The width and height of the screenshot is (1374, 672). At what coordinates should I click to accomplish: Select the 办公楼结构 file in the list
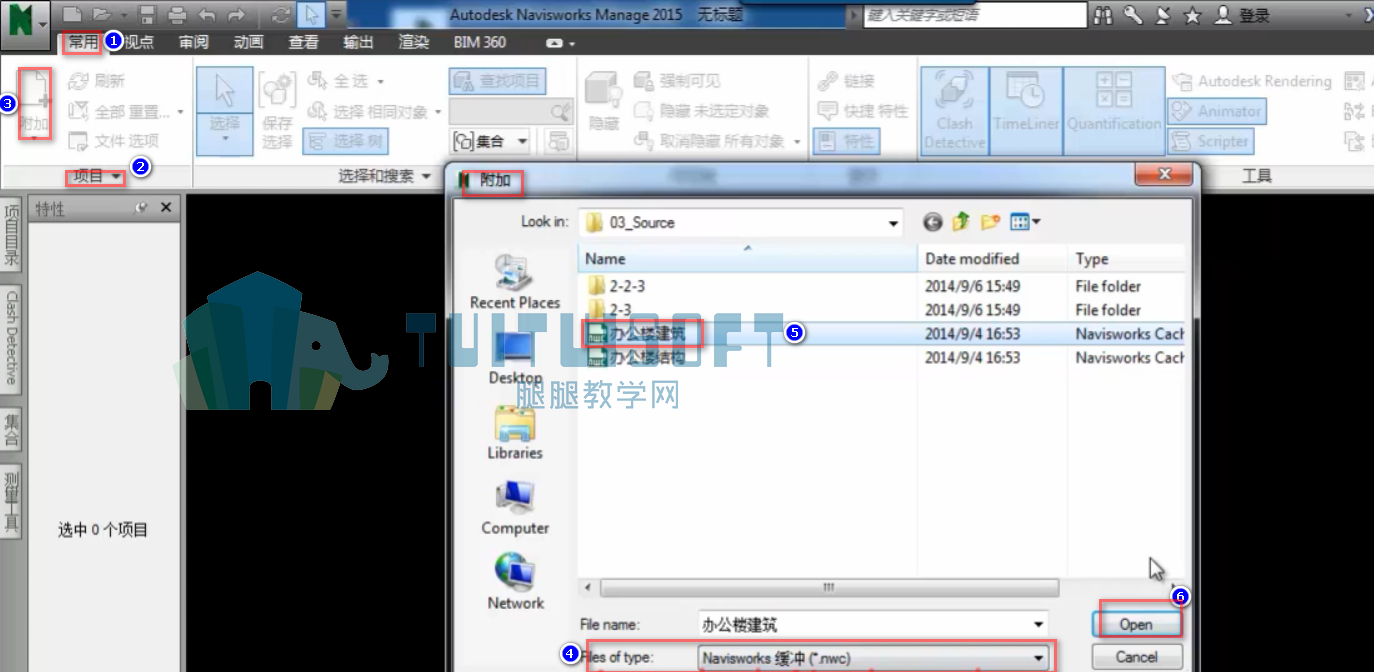tap(645, 357)
